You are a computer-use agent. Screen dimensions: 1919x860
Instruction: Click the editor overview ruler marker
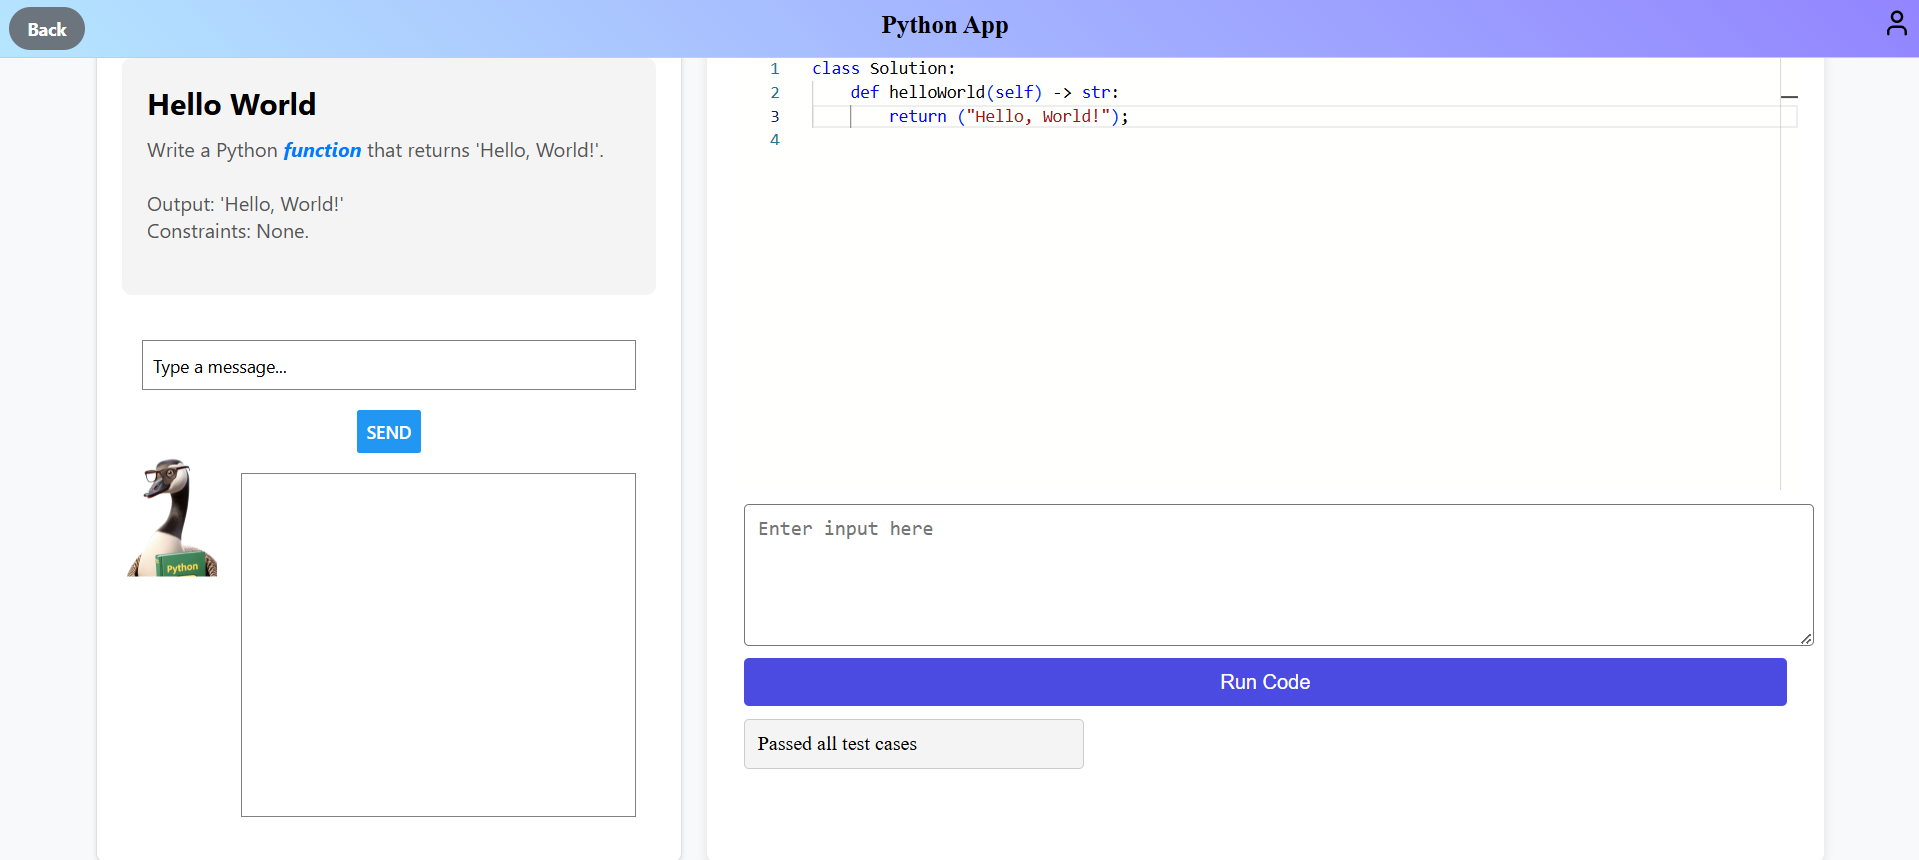click(x=1789, y=97)
